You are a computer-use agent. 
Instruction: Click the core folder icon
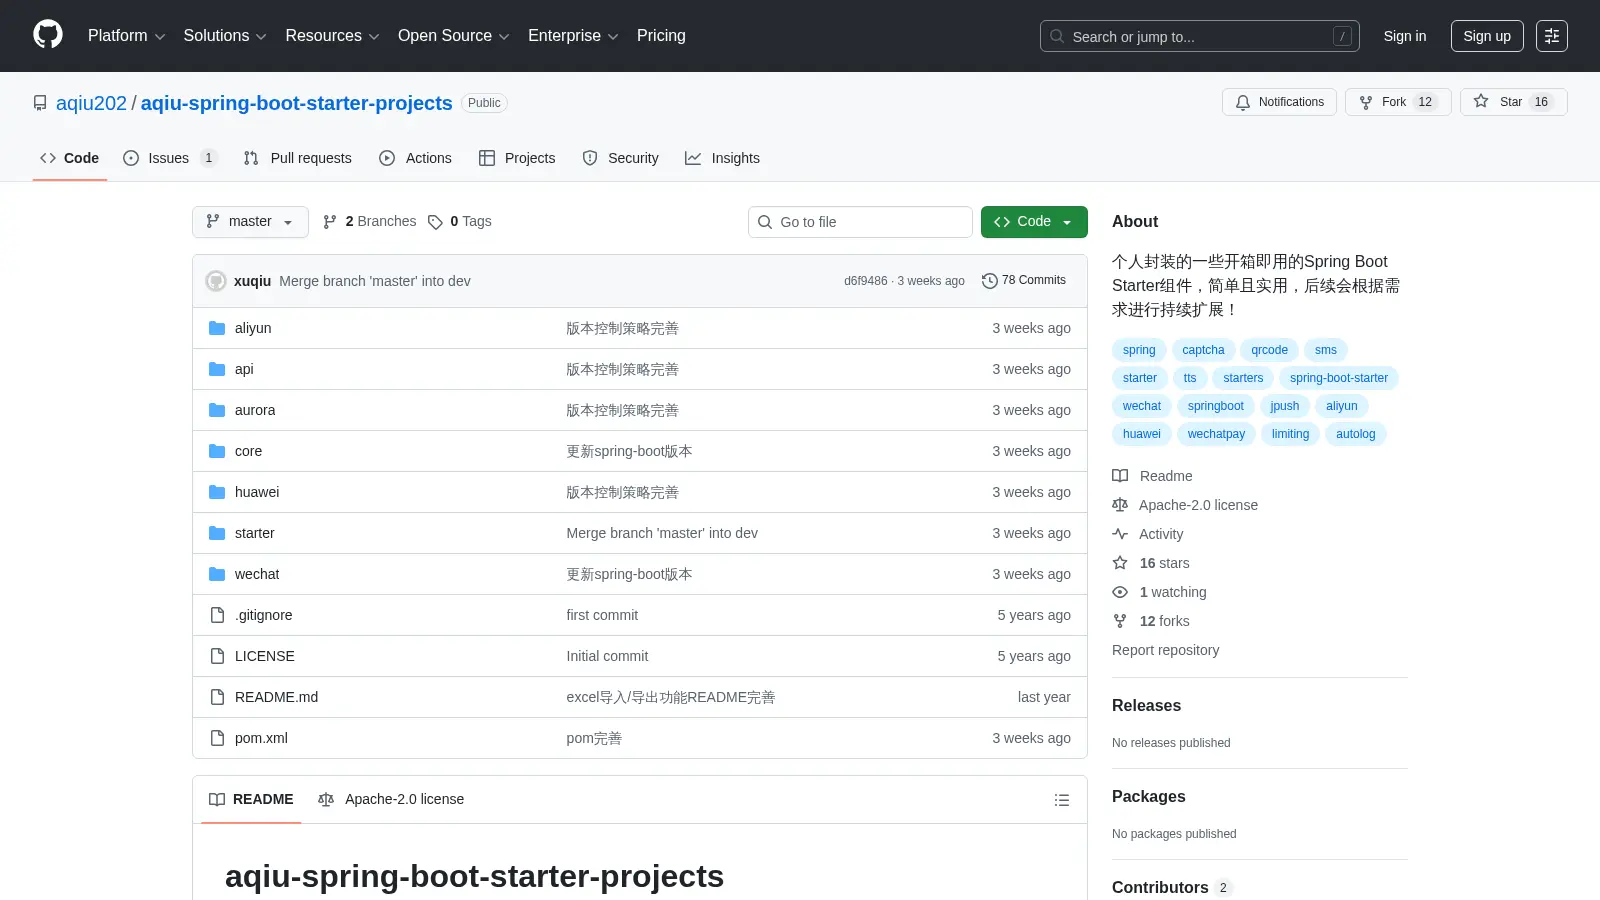[217, 451]
